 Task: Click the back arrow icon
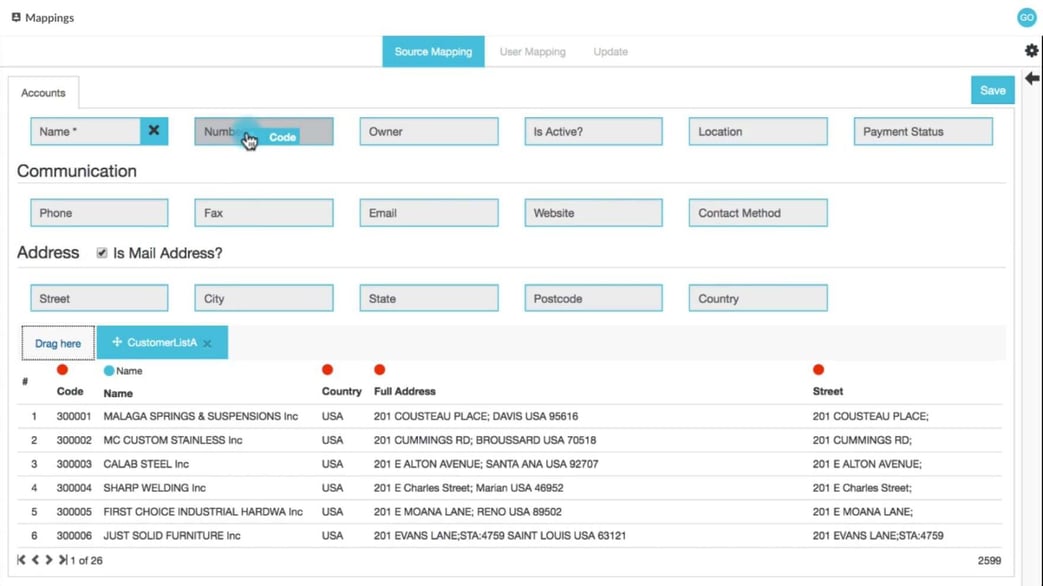(1032, 78)
